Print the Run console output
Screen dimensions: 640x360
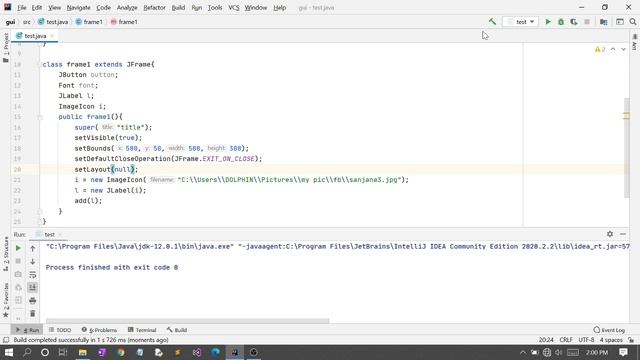tap(33, 301)
